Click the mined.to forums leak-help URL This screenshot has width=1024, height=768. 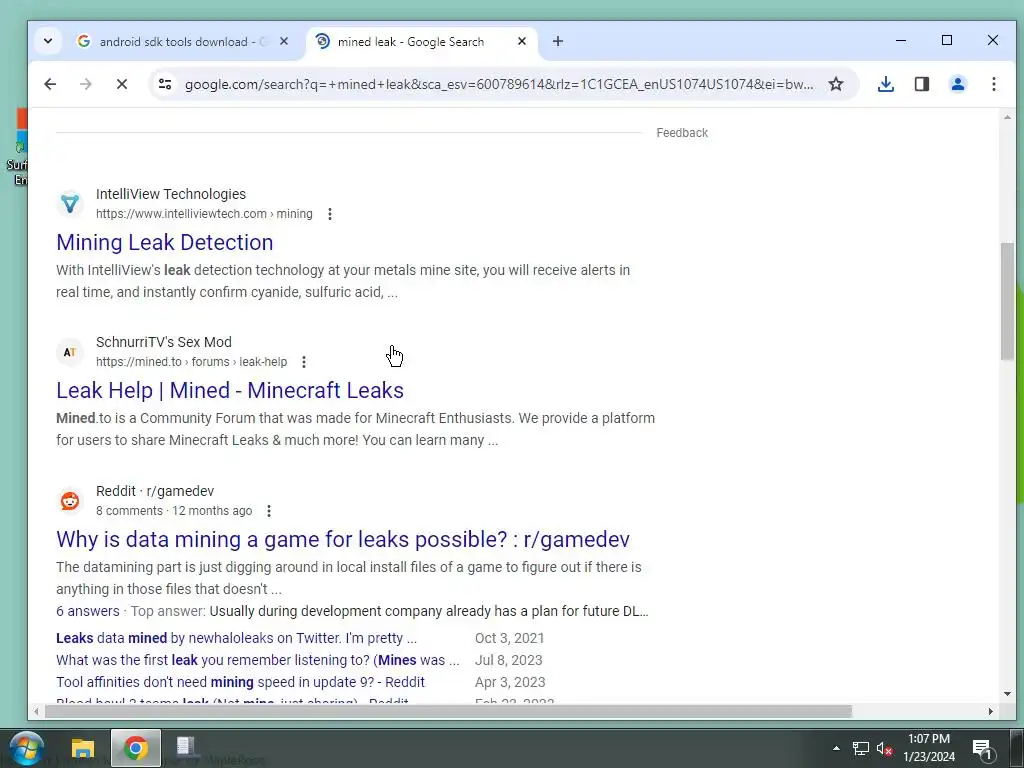click(191, 362)
